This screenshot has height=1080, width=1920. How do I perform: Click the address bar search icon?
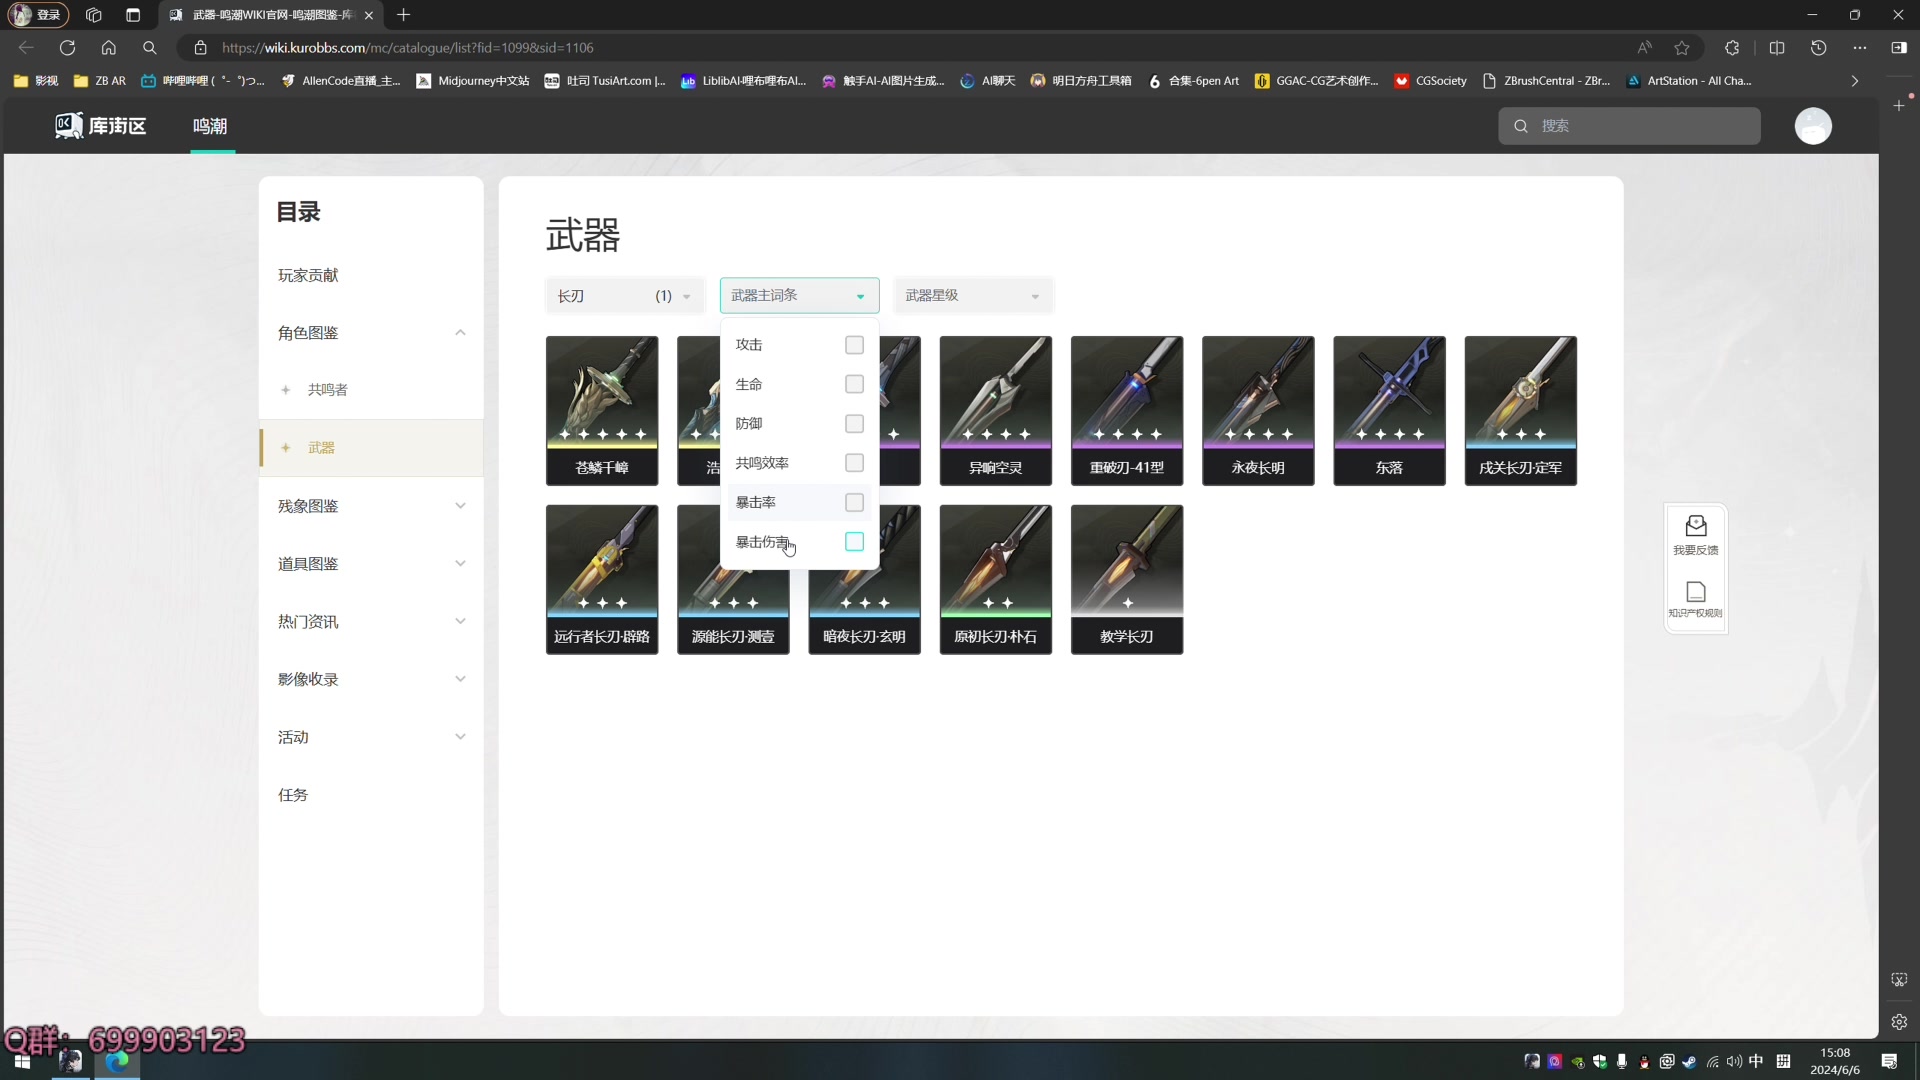tap(150, 47)
